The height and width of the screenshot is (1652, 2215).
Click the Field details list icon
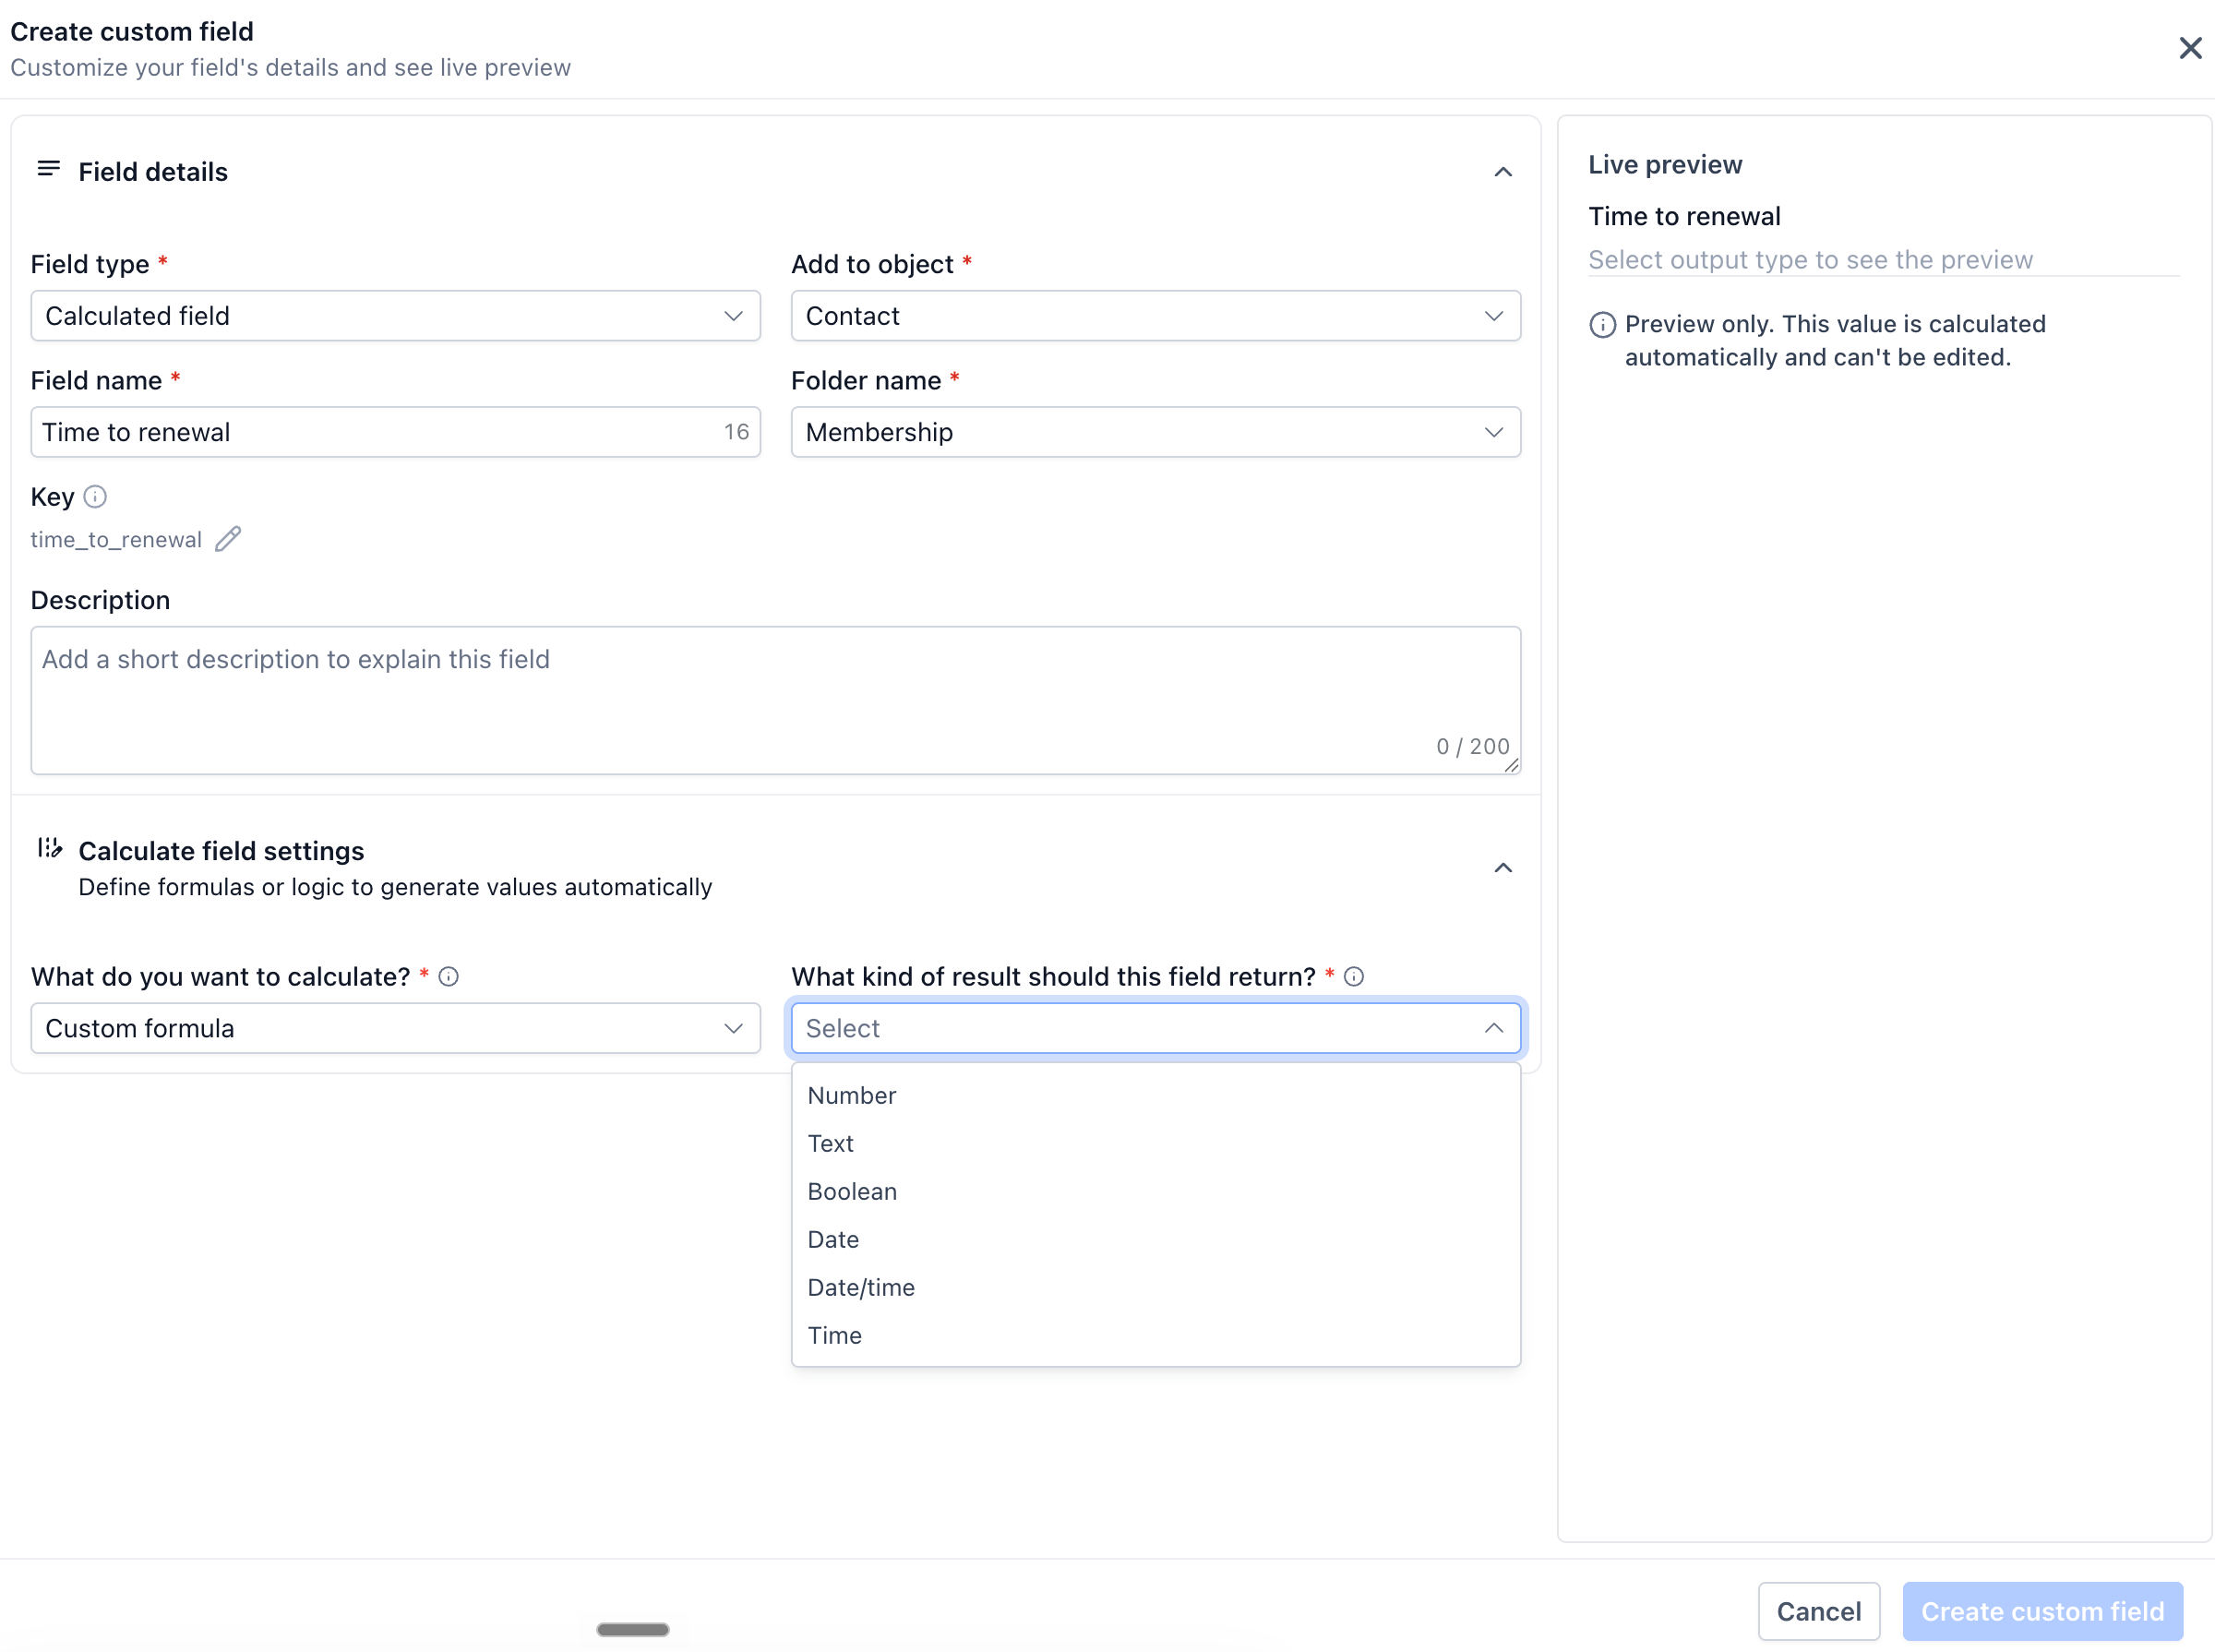(x=48, y=169)
